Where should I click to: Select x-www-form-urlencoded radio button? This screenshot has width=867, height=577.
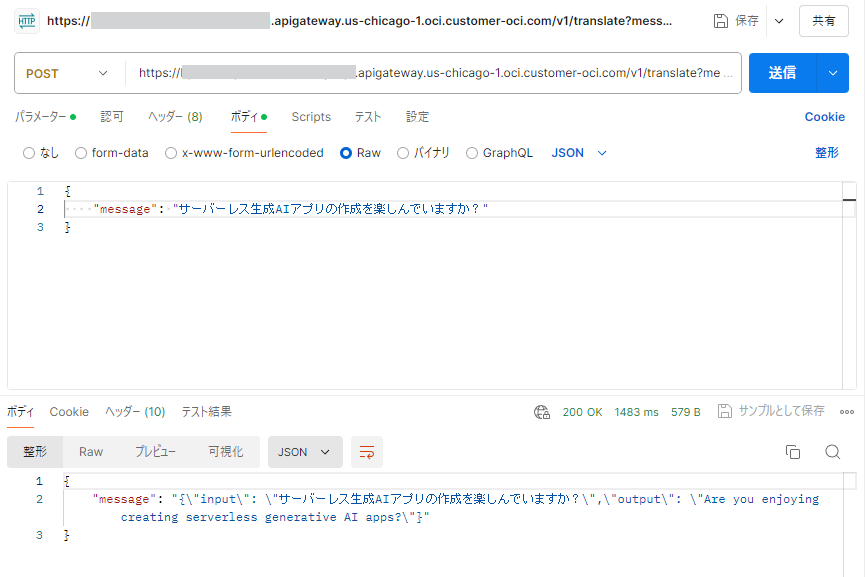(x=171, y=153)
